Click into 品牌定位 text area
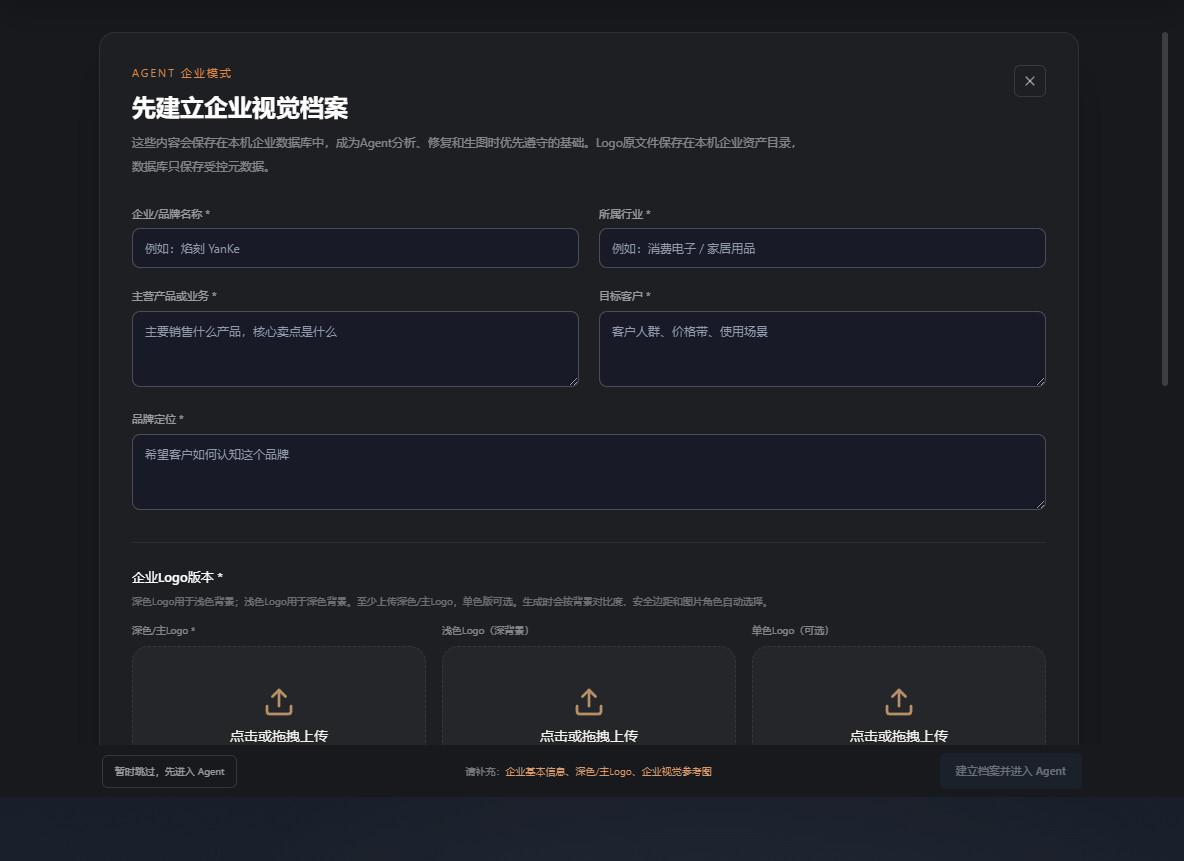This screenshot has width=1184, height=861. point(588,471)
